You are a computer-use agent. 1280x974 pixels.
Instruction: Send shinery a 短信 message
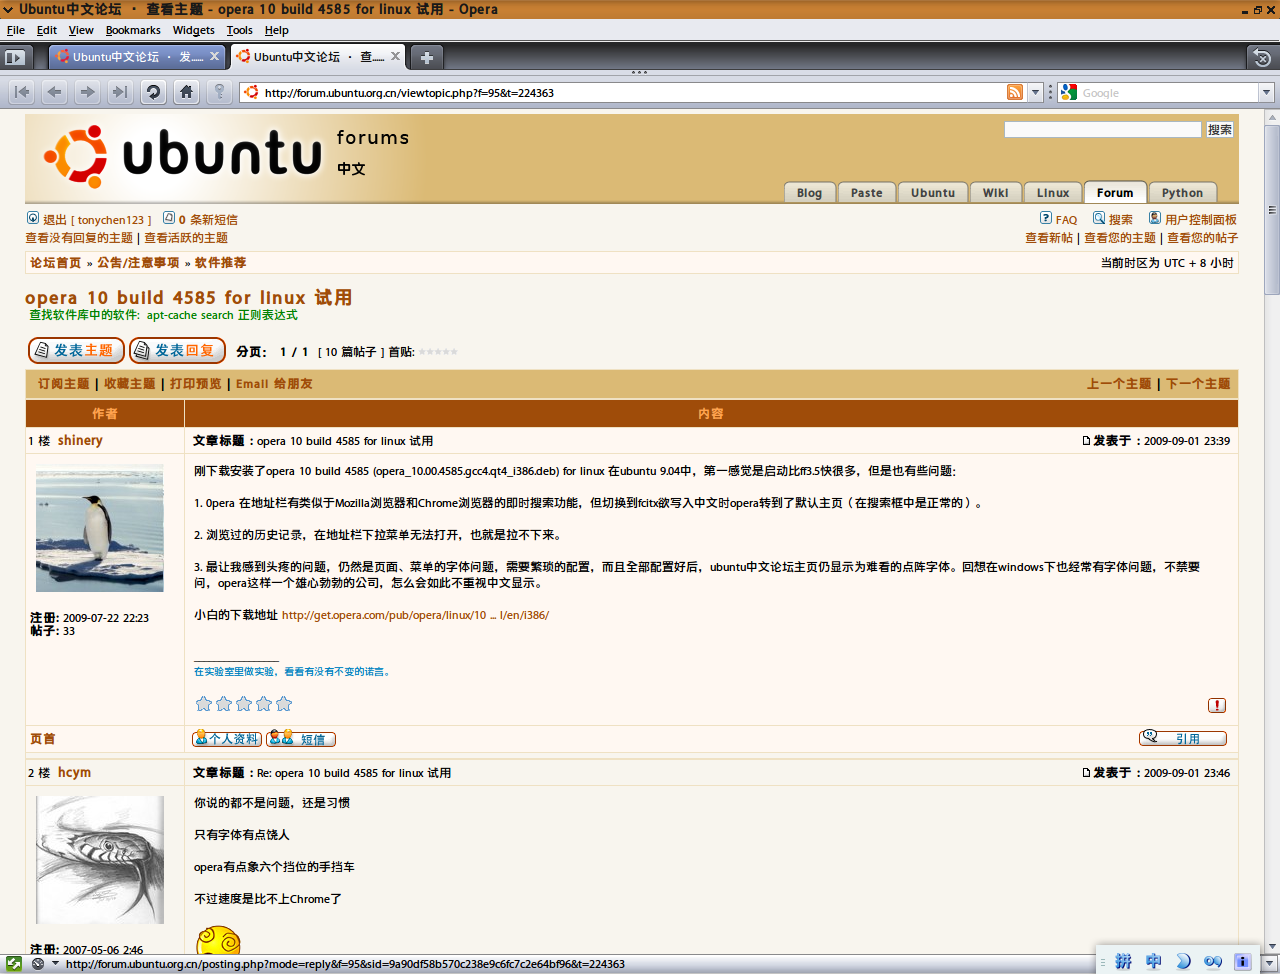coord(301,739)
